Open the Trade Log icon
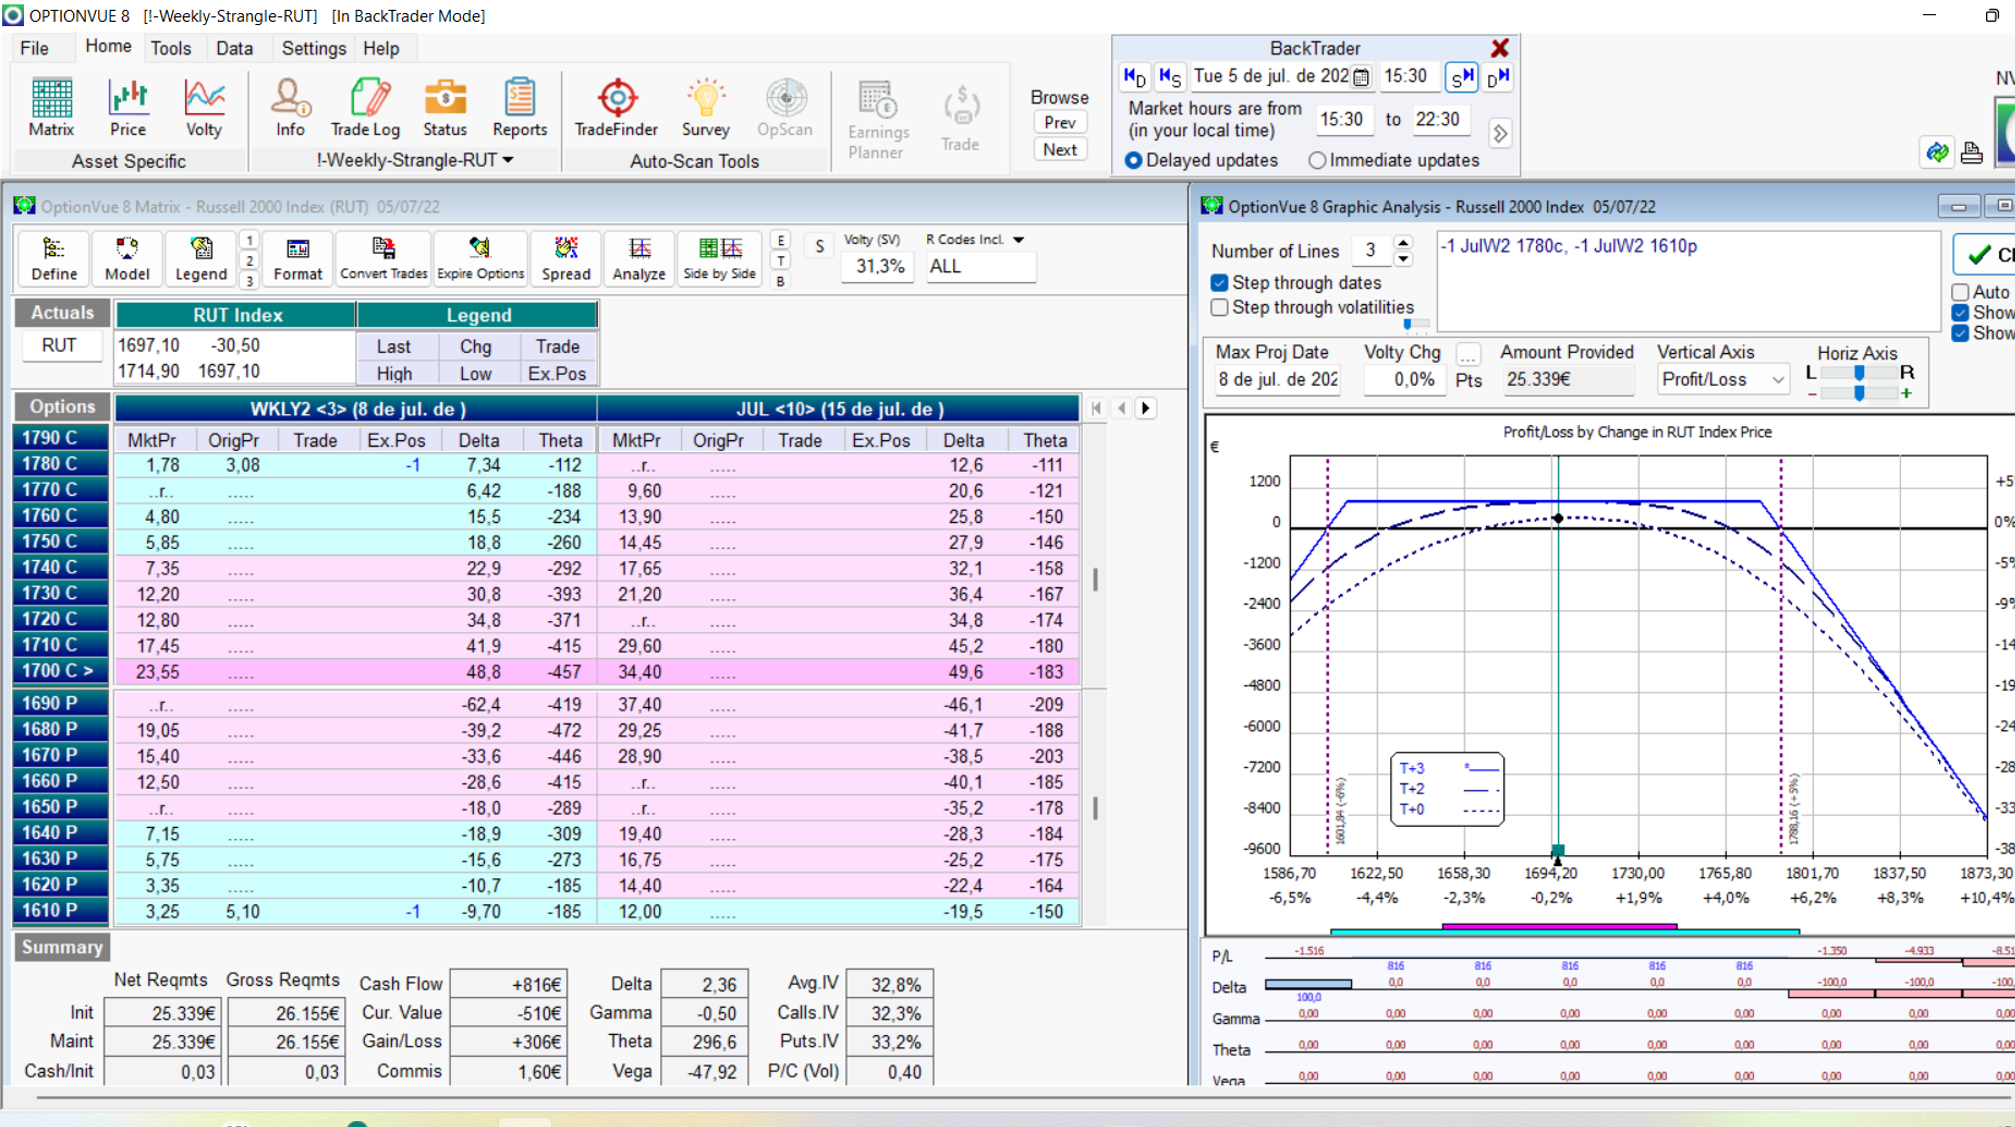This screenshot has height=1127, width=2015. tap(366, 107)
